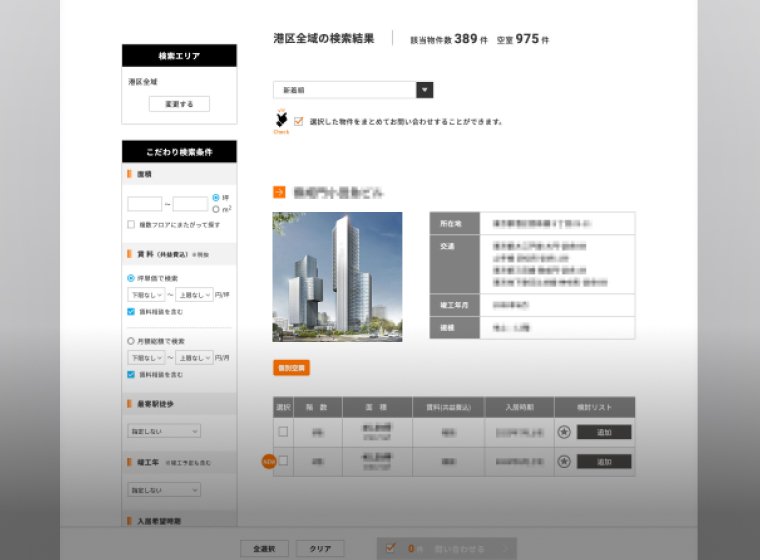Open per-tsubo rent upper limit dropdown
760x560 pixels.
pos(194,295)
